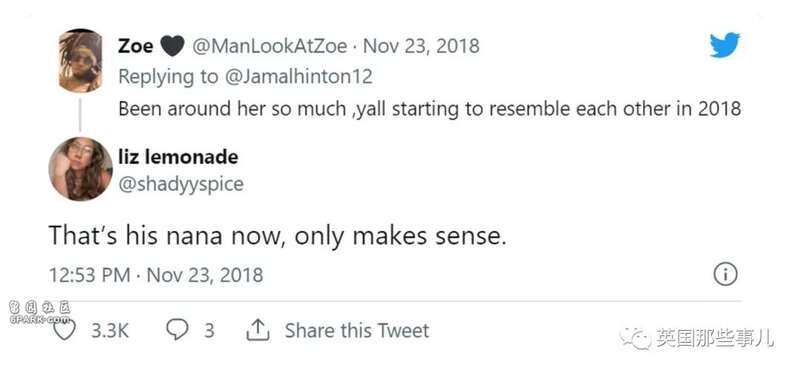Click the Zoe display name
800x373 pixels.
click(135, 46)
